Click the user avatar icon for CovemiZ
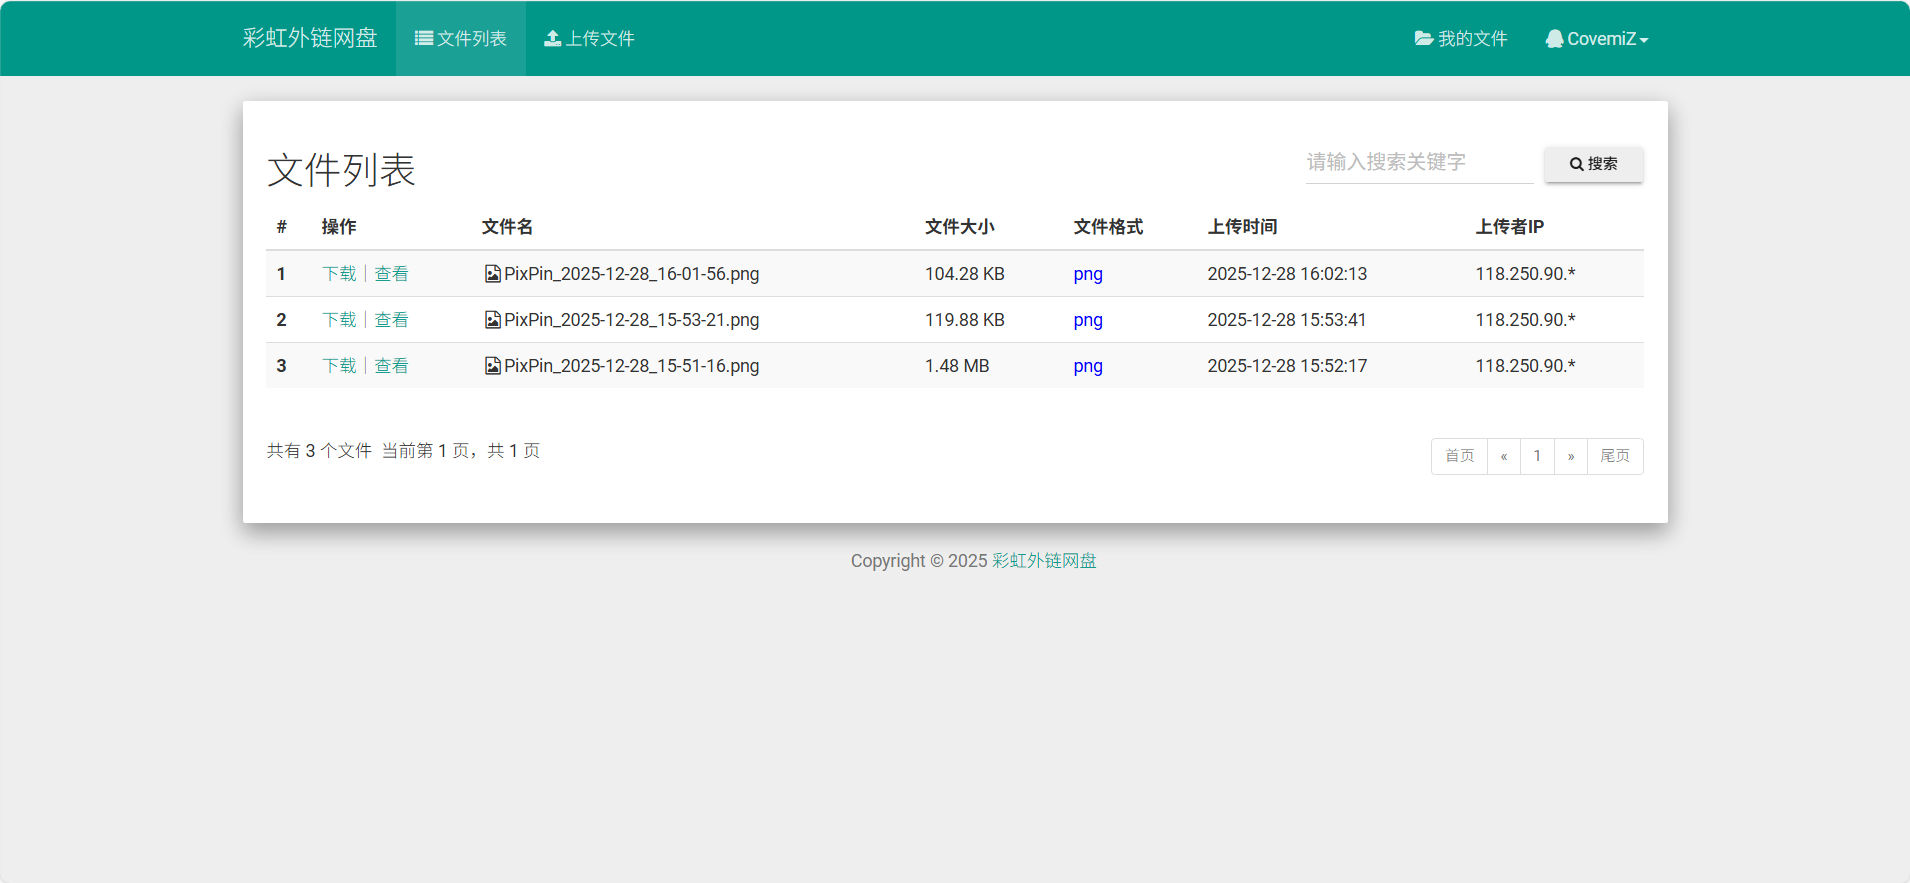Image resolution: width=1910 pixels, height=883 pixels. pos(1554,39)
